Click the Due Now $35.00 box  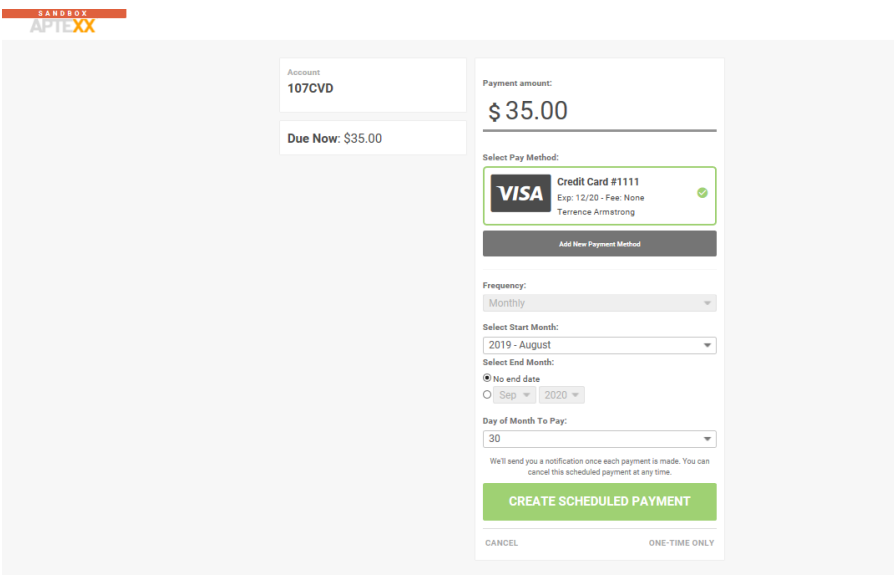coord(372,138)
